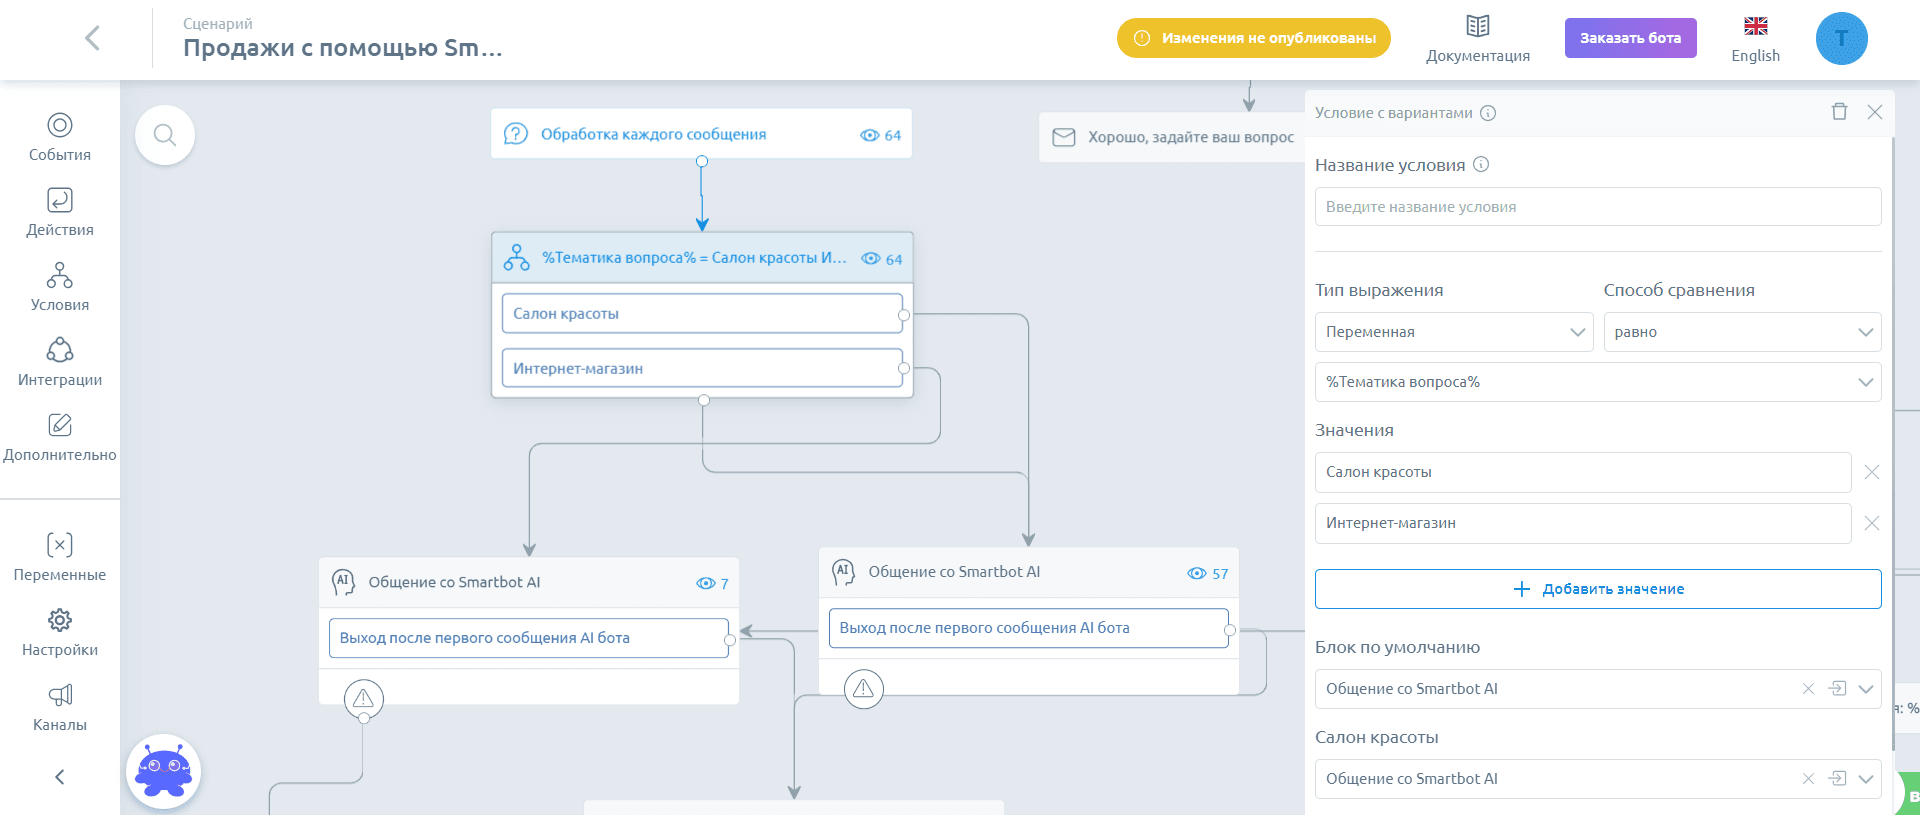Open the Условия sidebar section

(60, 287)
